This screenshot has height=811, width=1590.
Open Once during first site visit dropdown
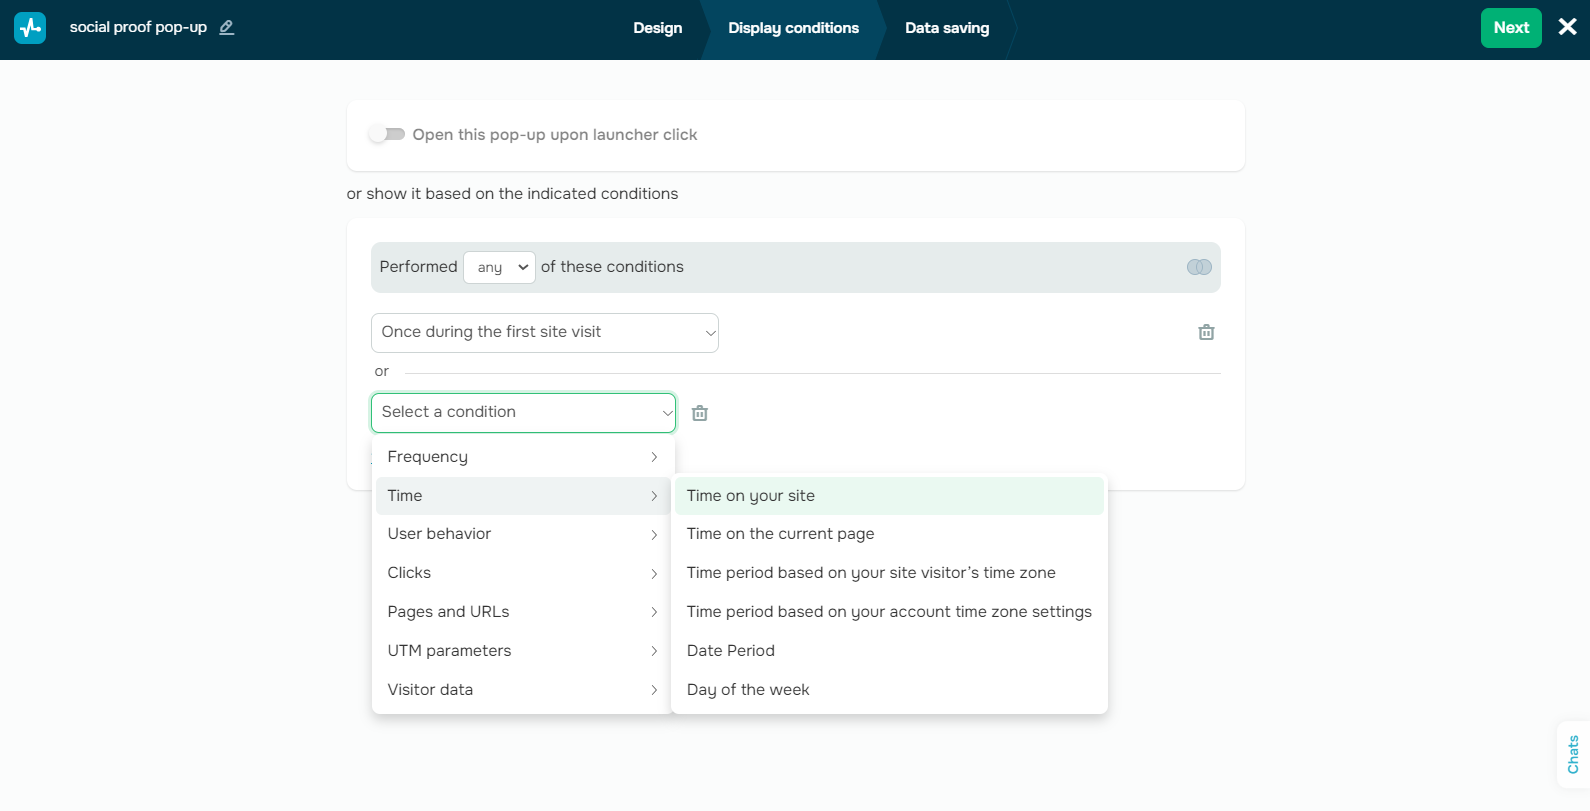544,332
